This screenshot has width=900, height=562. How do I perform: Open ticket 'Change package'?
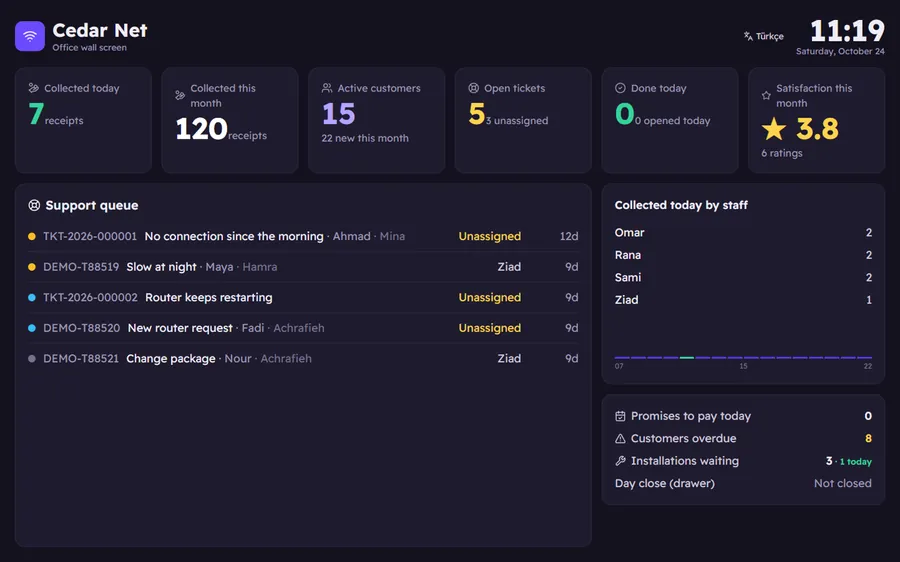[x=170, y=358]
